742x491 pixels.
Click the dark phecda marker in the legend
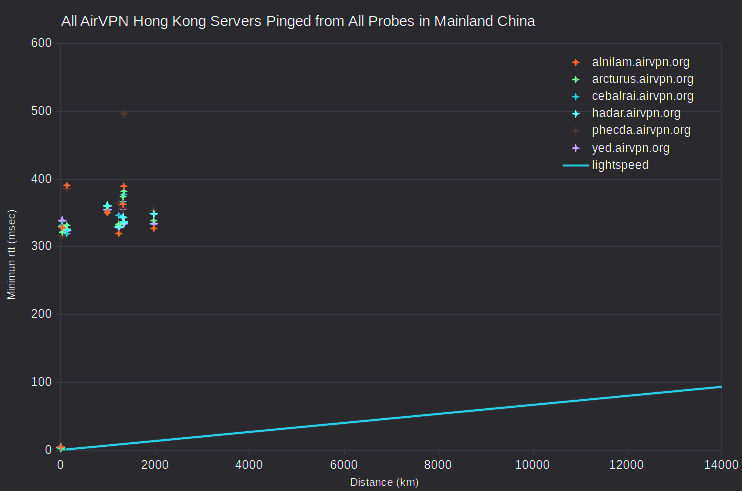tap(575, 131)
